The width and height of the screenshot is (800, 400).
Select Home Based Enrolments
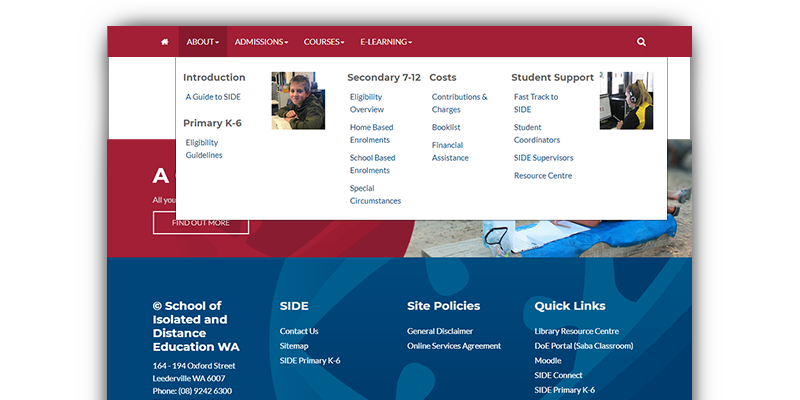pos(371,134)
